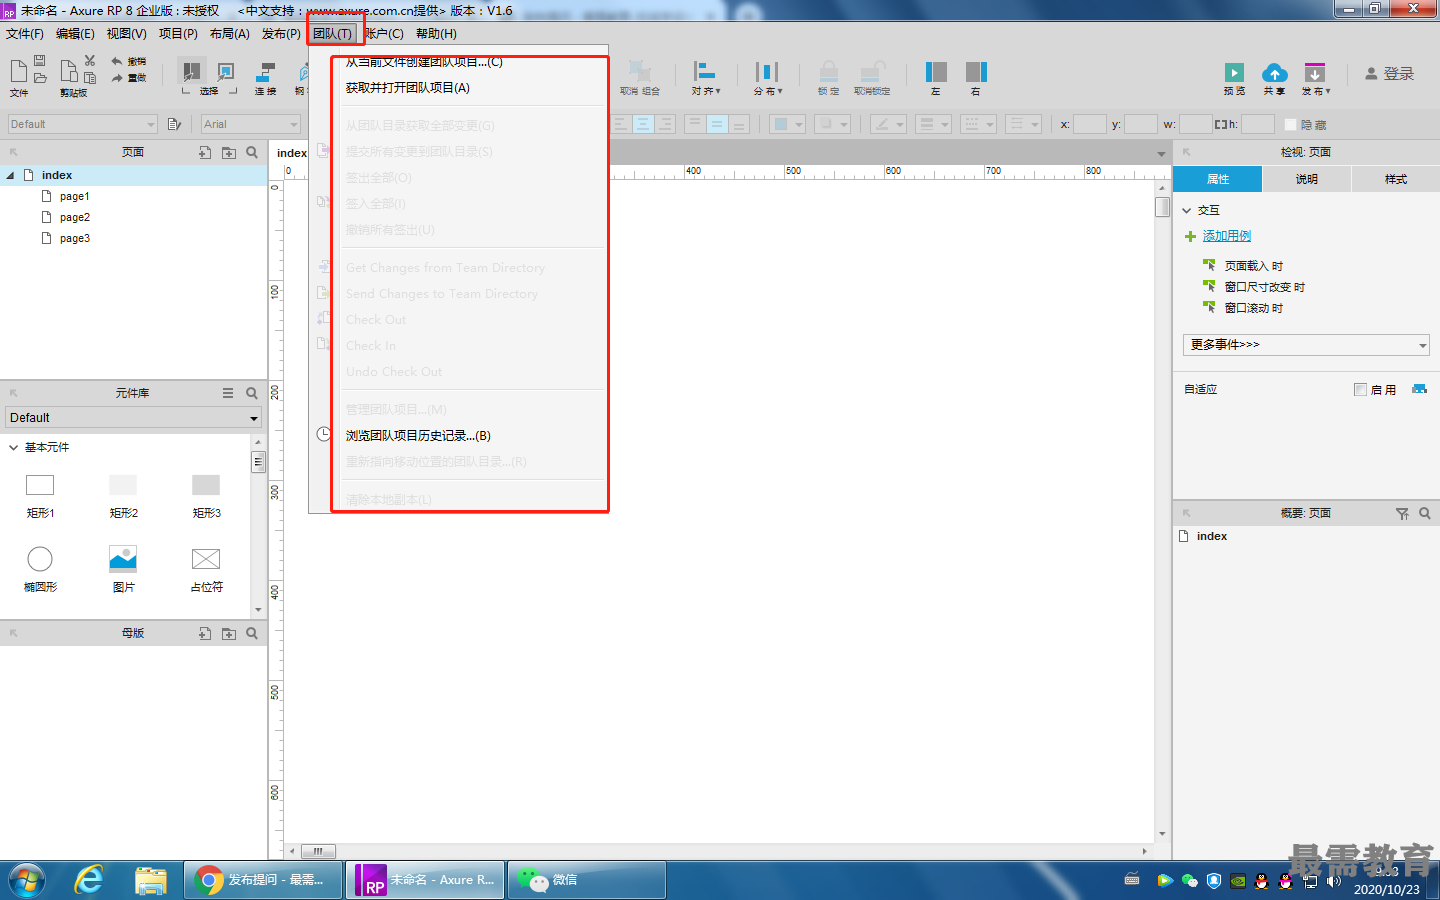Collapse the index page tree node
This screenshot has height=900, width=1440.
[x=10, y=175]
